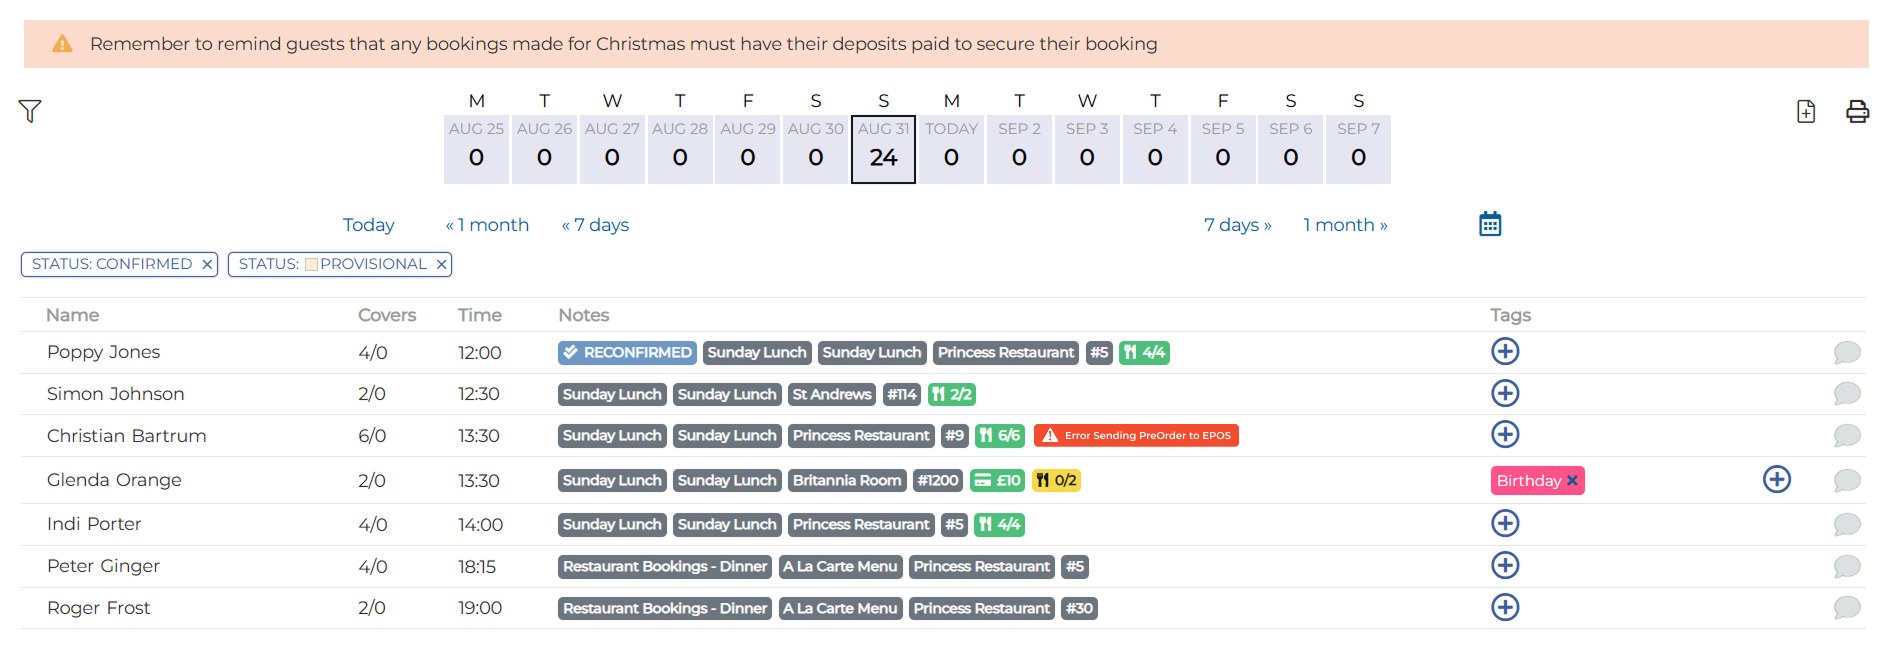The width and height of the screenshot is (1877, 646).
Task: Open the bookings filter funnel icon
Action: click(x=30, y=111)
